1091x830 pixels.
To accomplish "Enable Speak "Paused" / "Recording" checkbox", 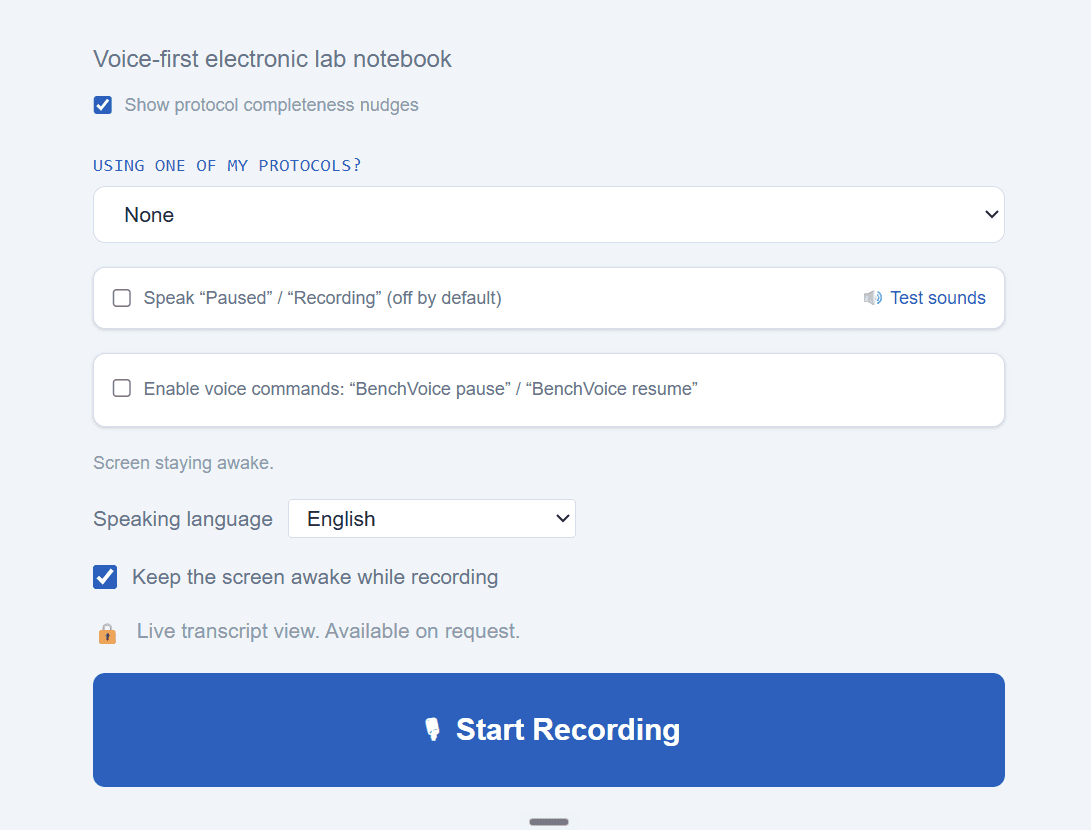I will (122, 298).
